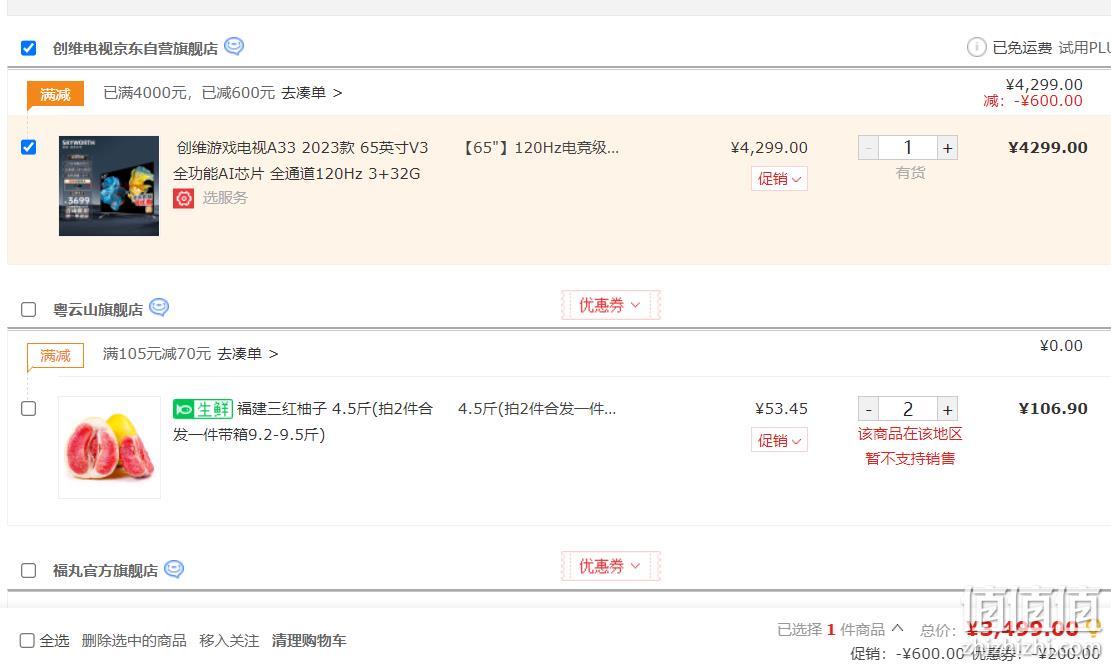Click 清理购物车 in the bottom bar
This screenshot has height=665, width=1111.
pos(309,641)
